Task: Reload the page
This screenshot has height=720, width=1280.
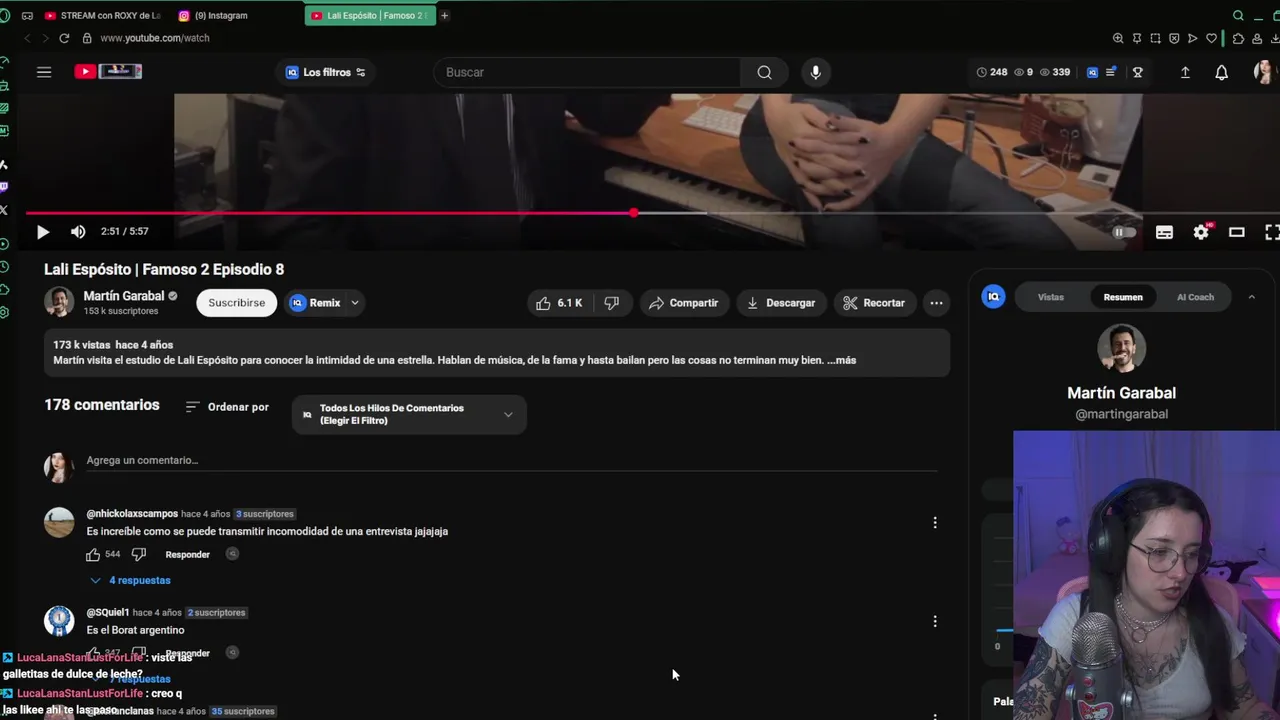Action: 64,38
